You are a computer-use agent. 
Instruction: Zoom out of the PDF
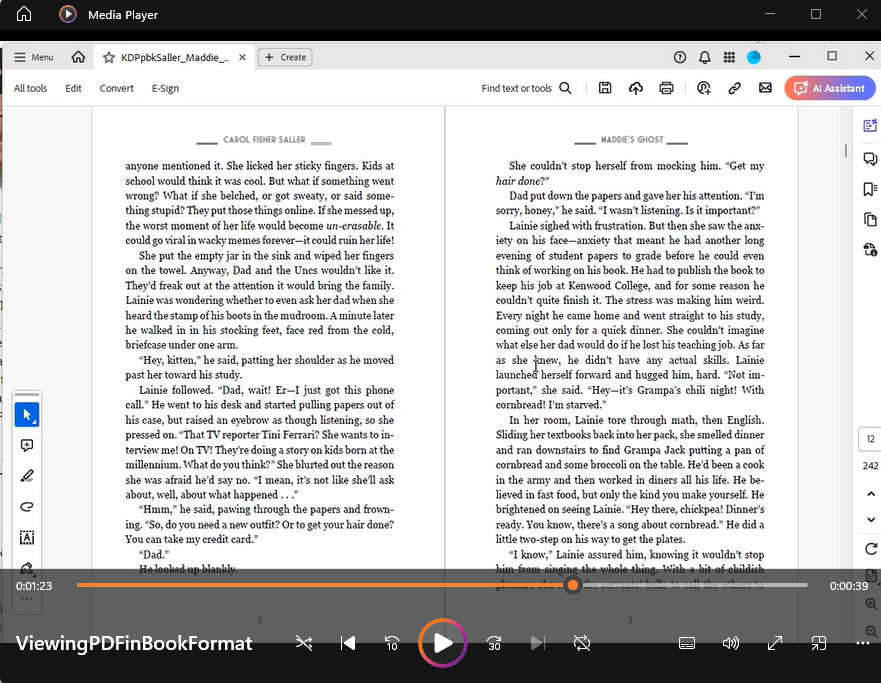871,631
